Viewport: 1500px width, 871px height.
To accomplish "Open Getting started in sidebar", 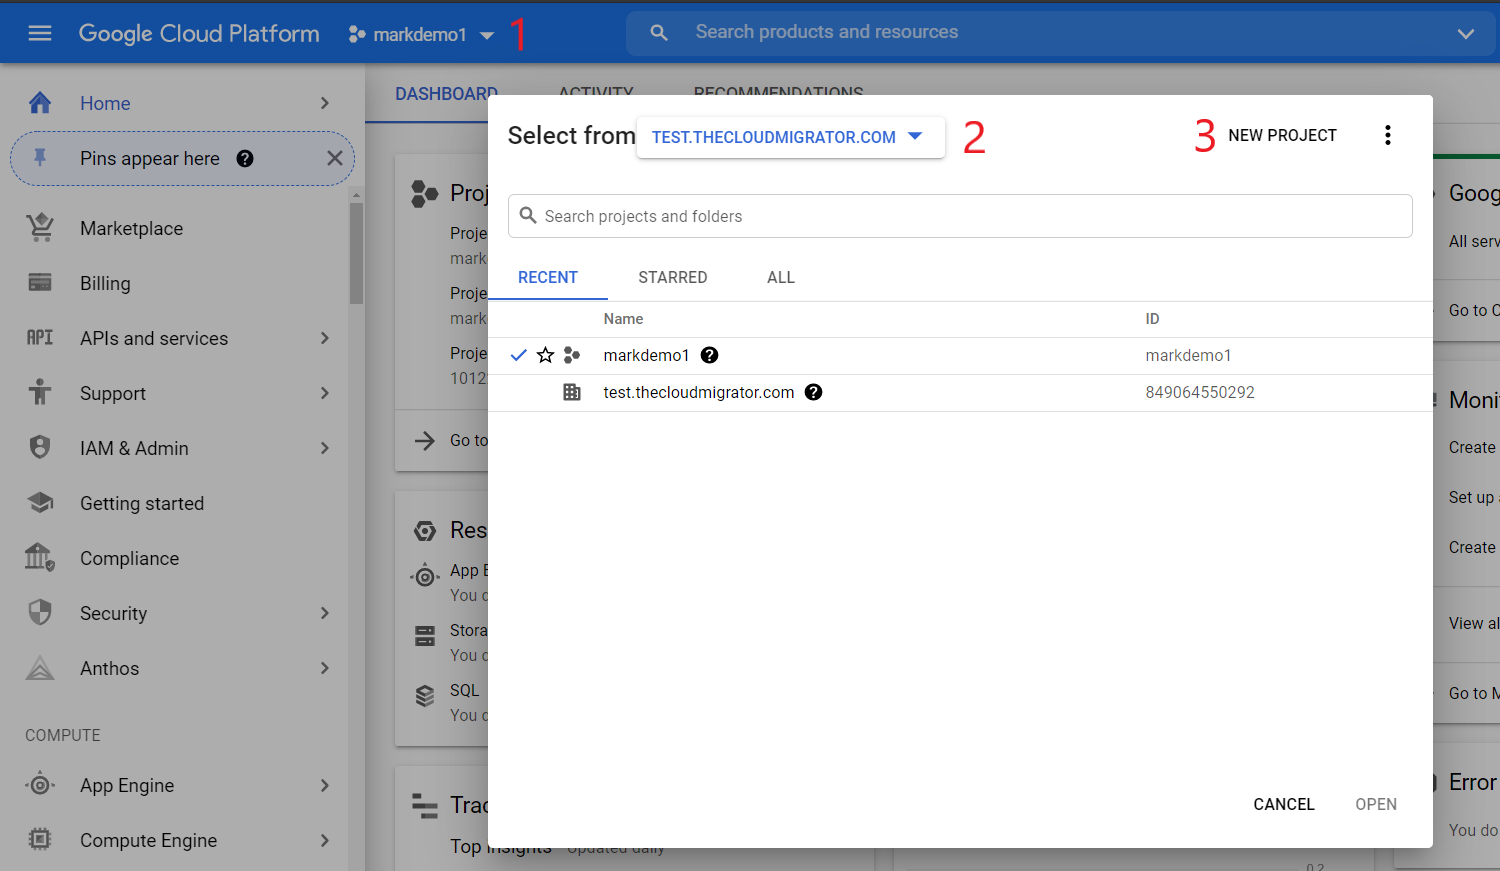I will click(142, 504).
